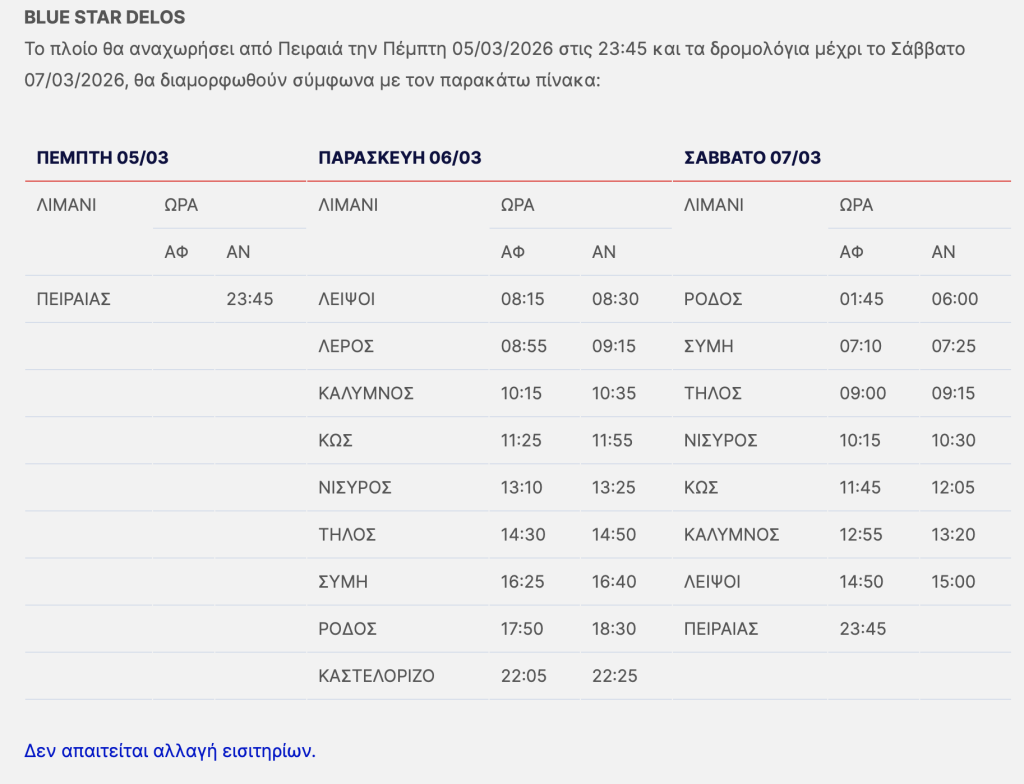This screenshot has height=784, width=1024.
Task: Select the 14:30 time in Friday's ΤΗΛΟΣ row
Action: click(523, 535)
